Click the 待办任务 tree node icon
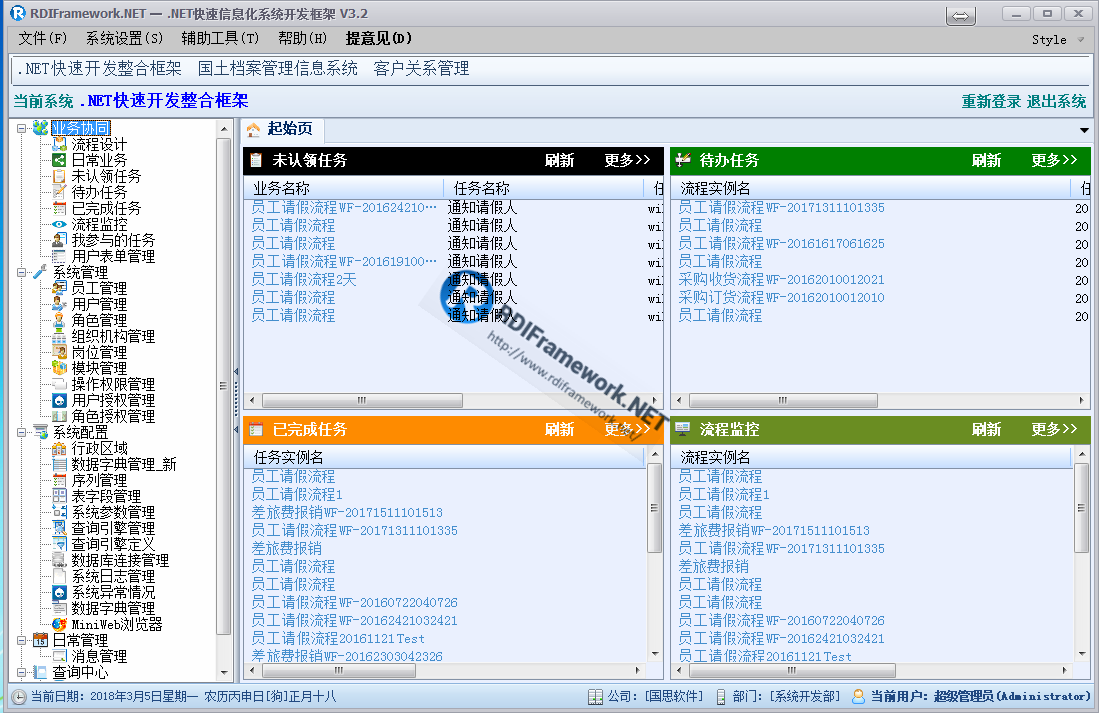 [x=60, y=193]
